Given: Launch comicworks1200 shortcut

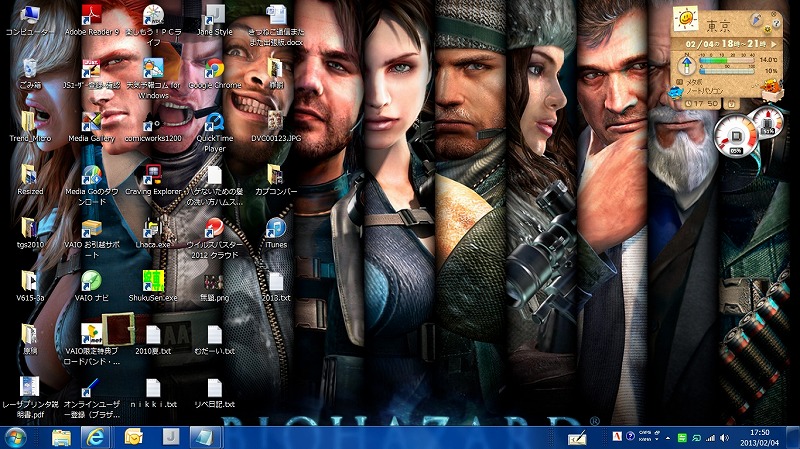Looking at the screenshot, I should pos(153,127).
